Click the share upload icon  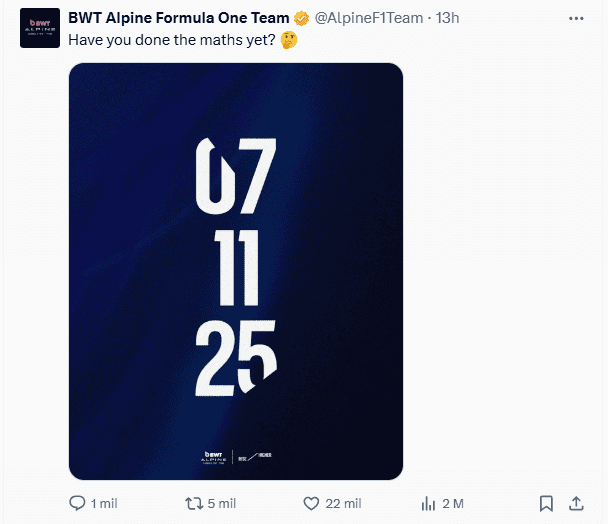(x=576, y=503)
